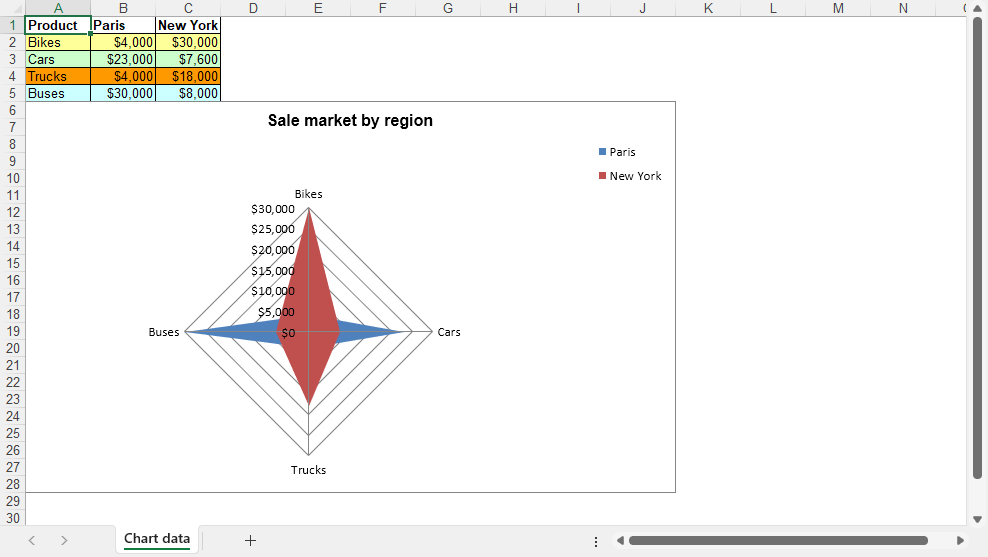This screenshot has height=557, width=988.
Task: Click the $0 axis value label
Action: (288, 333)
